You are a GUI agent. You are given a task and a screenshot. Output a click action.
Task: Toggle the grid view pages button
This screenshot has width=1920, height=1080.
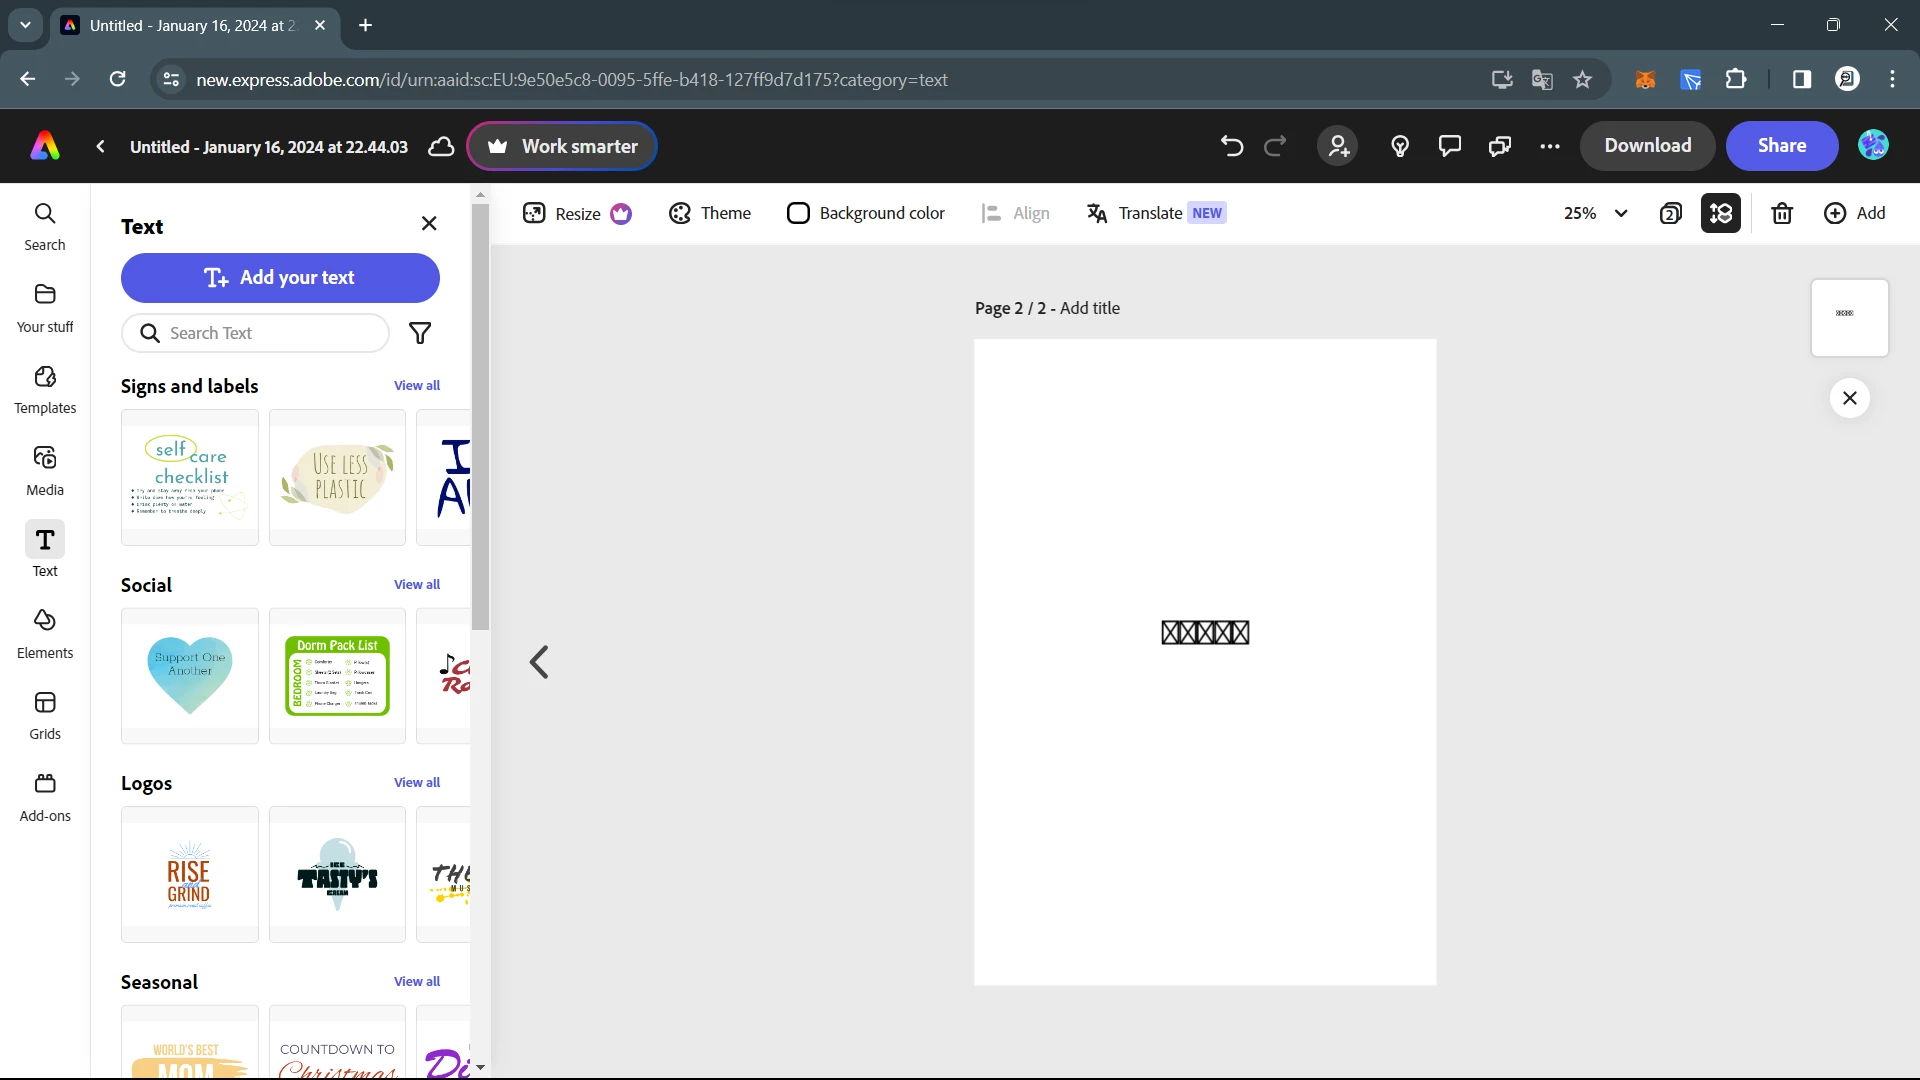point(1720,213)
